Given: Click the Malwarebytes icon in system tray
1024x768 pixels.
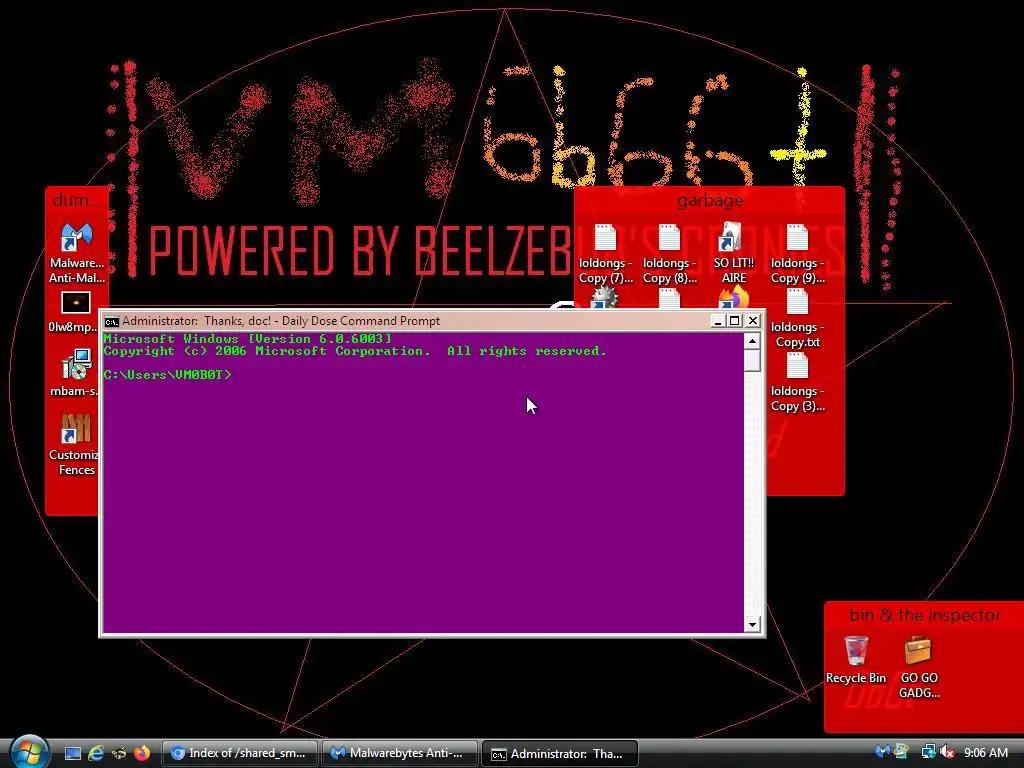Looking at the screenshot, I should coord(882,752).
